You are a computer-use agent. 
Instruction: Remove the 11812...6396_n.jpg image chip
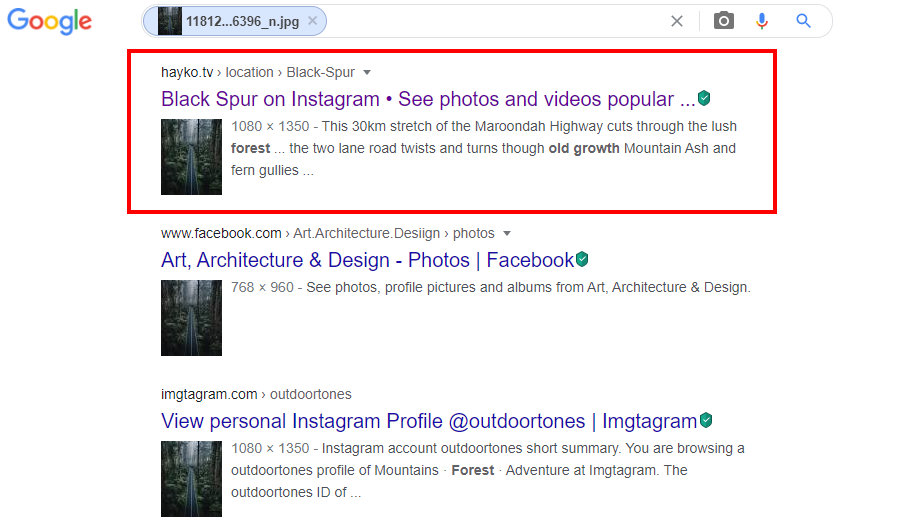[x=313, y=21]
